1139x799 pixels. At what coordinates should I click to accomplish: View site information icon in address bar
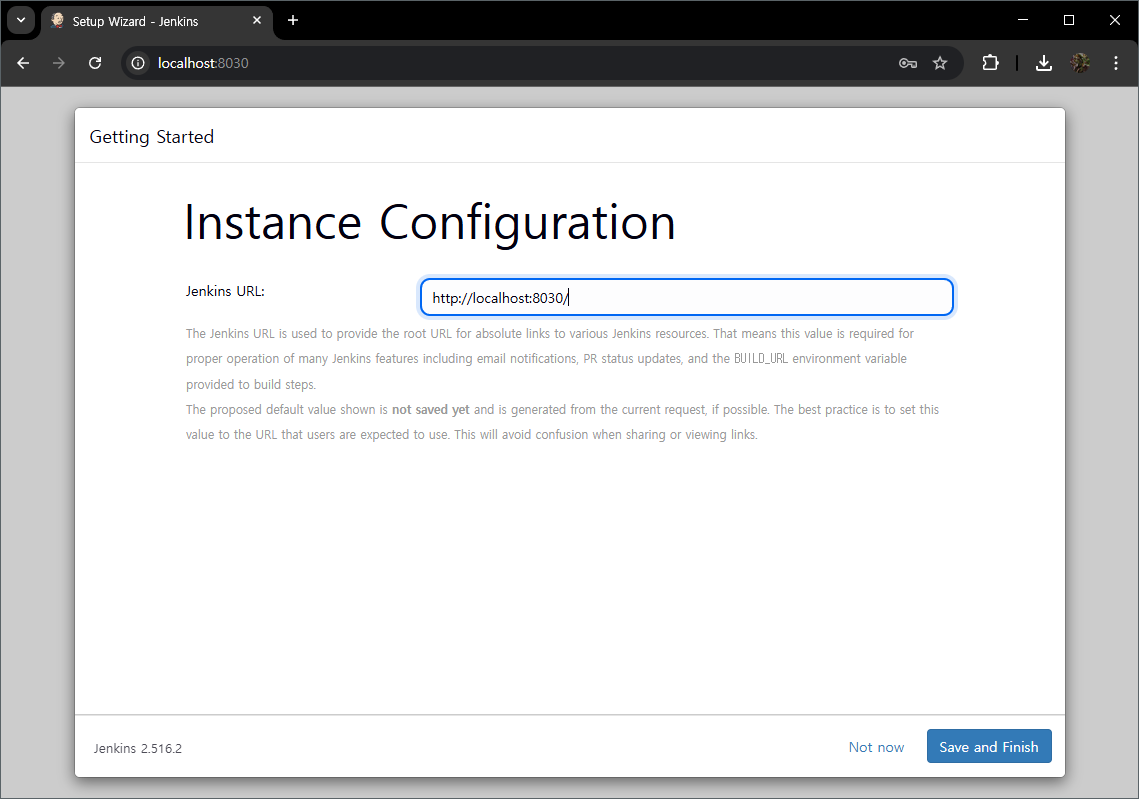click(x=138, y=63)
